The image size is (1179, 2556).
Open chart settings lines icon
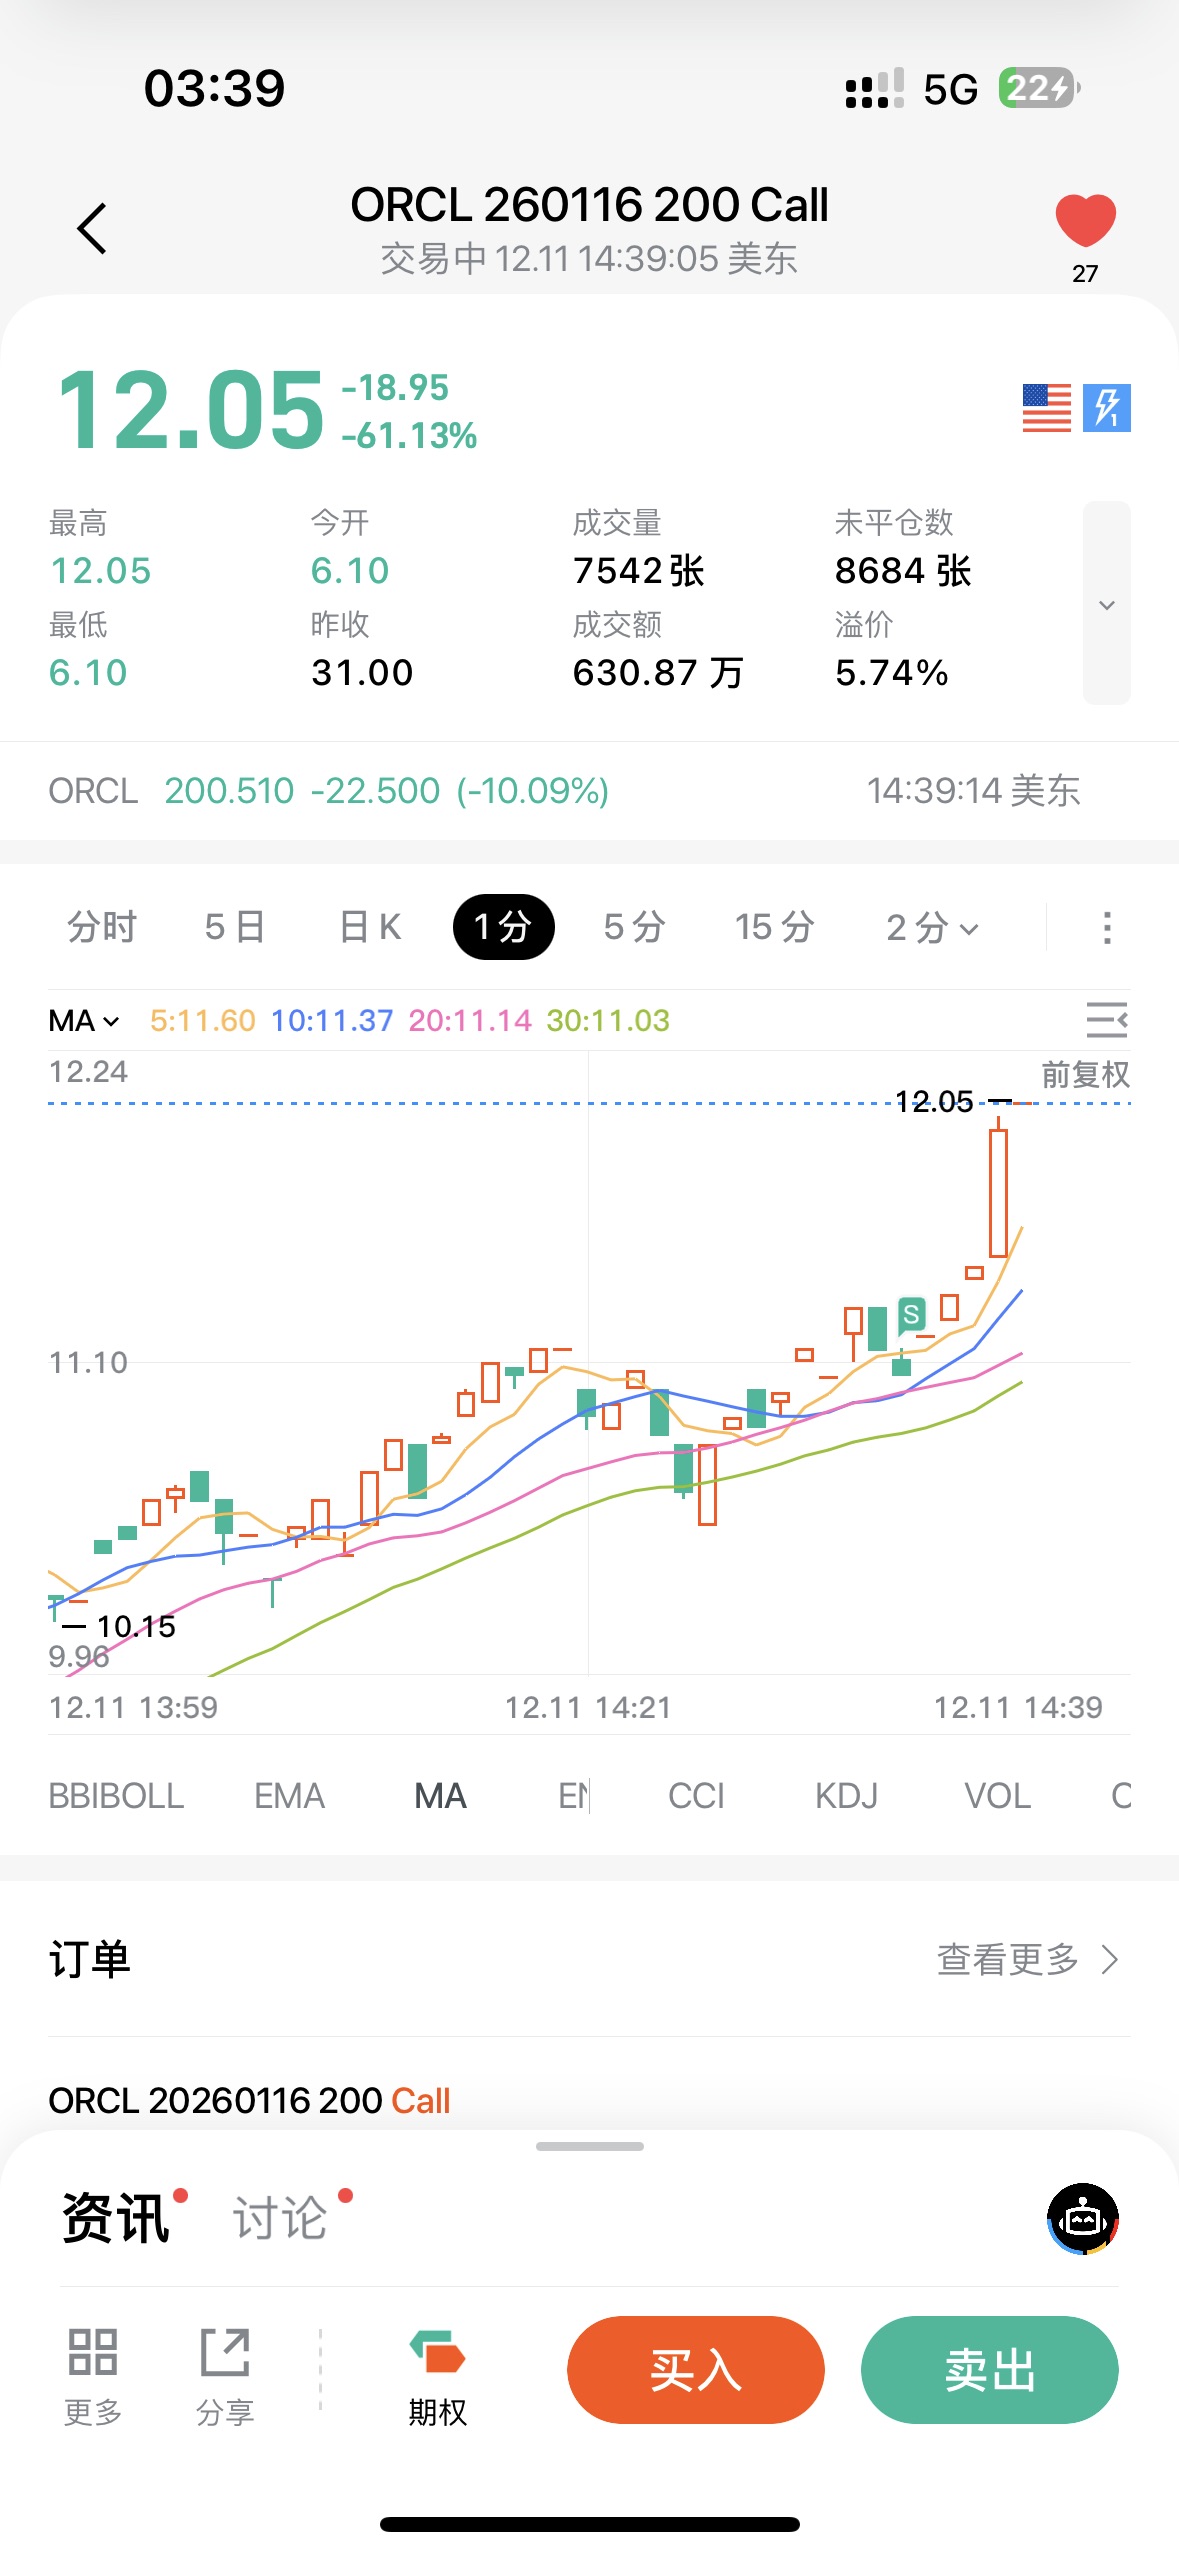click(1106, 1020)
